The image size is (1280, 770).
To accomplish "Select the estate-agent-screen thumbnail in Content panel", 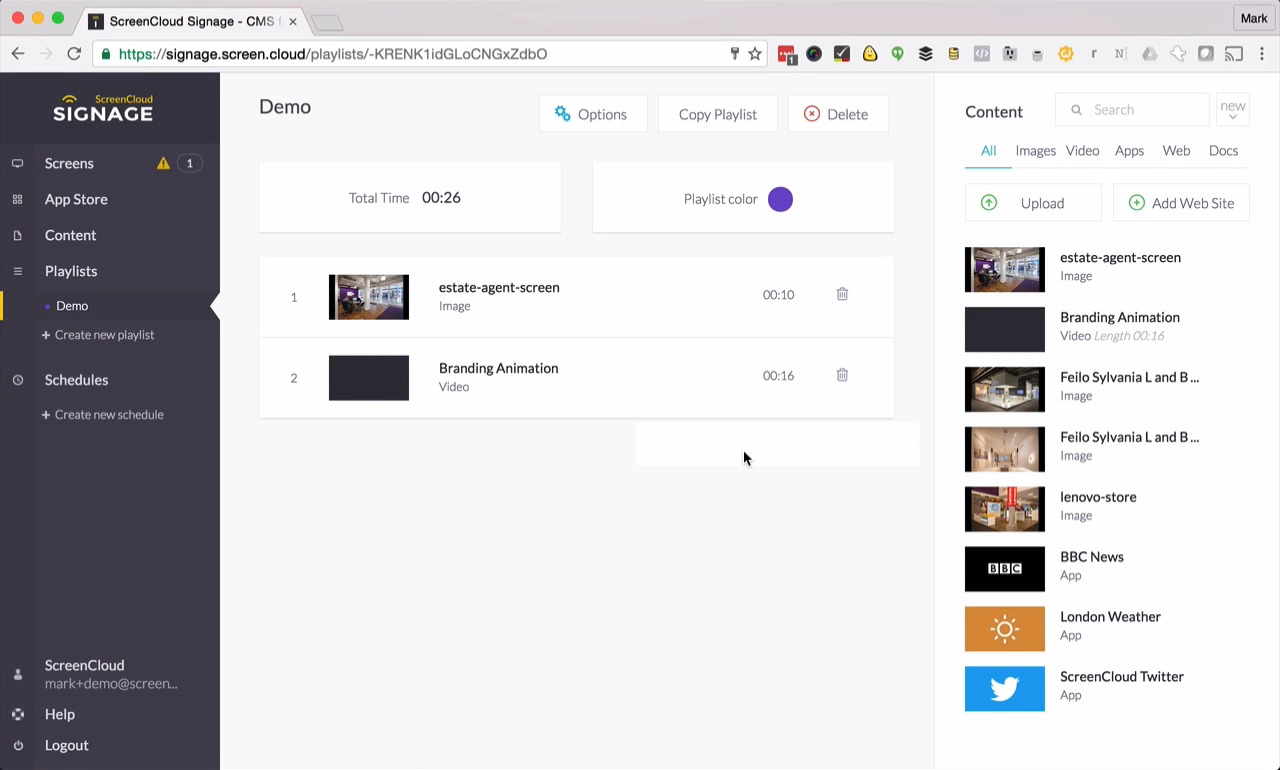I will click(x=1004, y=269).
